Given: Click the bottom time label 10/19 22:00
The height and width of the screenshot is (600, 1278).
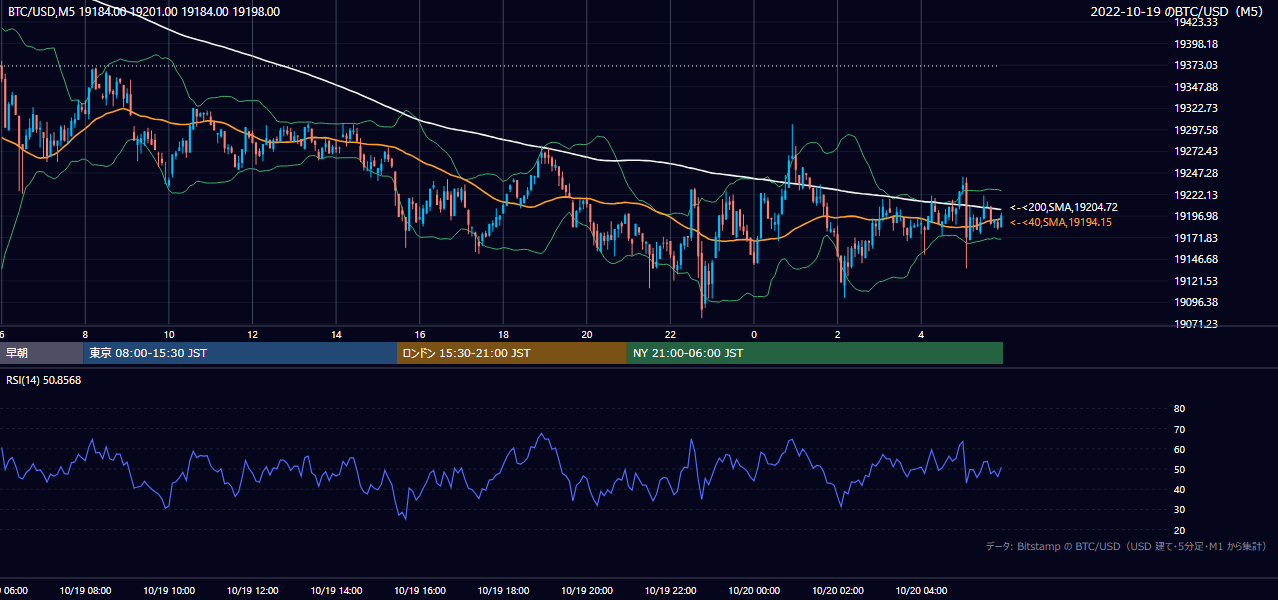Looking at the screenshot, I should [670, 591].
